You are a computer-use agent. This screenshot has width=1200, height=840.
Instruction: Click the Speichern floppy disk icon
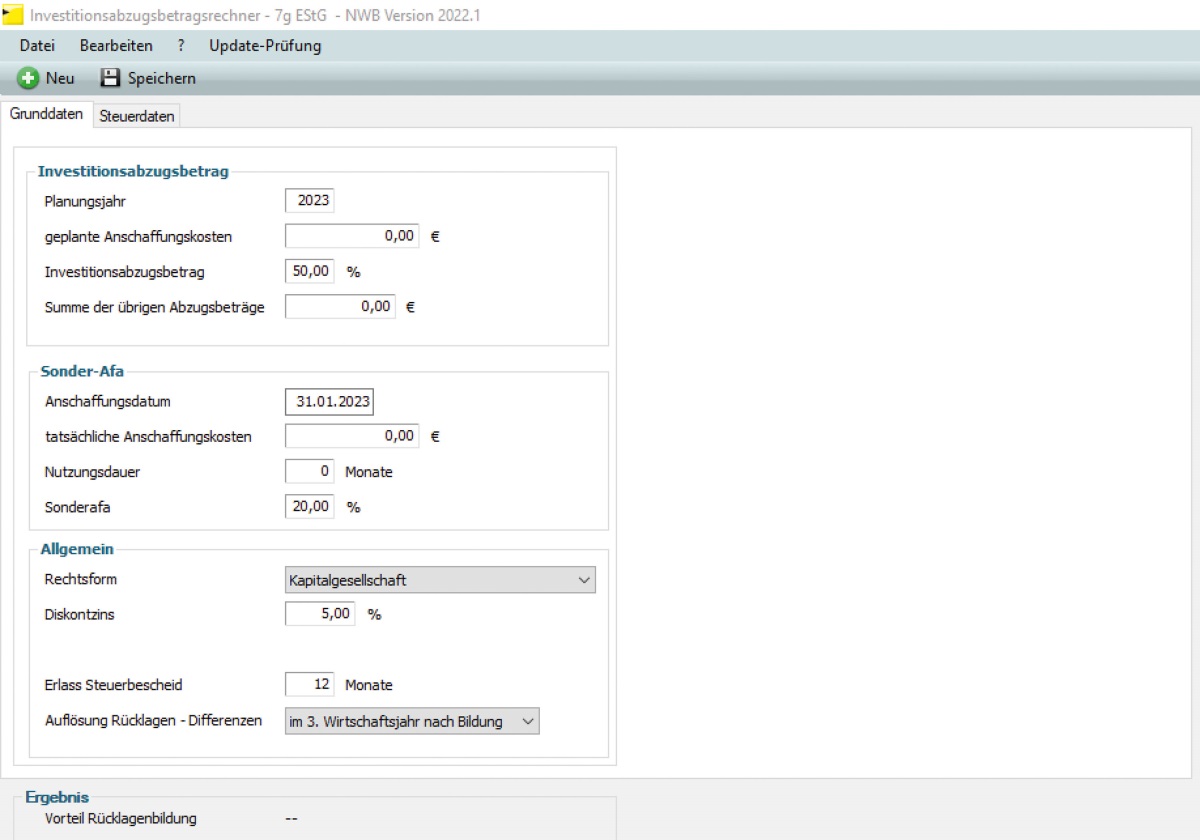tap(110, 78)
